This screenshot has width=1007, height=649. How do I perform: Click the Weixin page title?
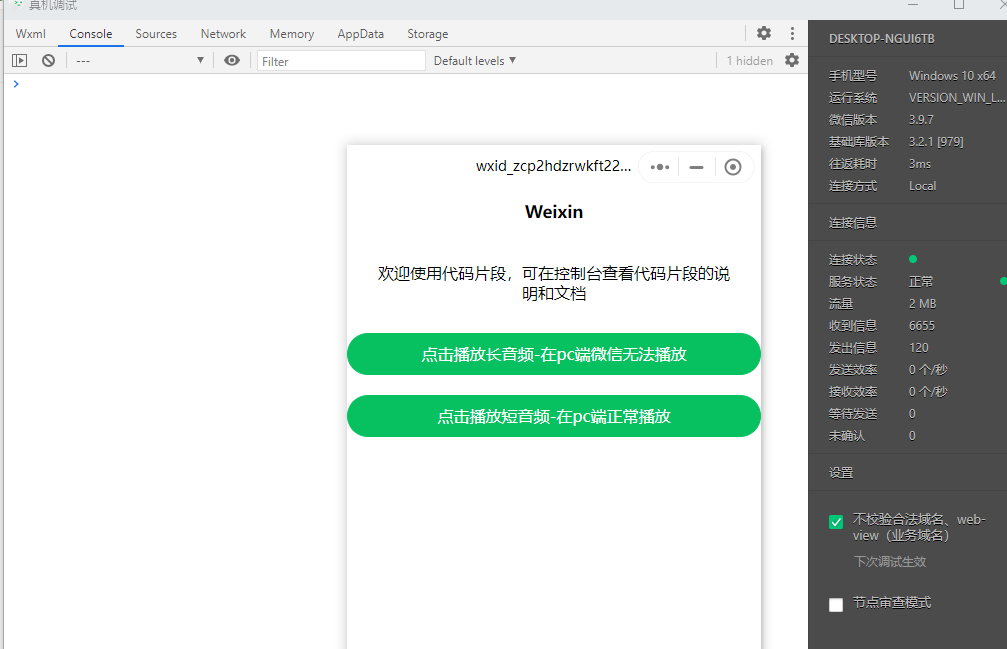tap(554, 212)
